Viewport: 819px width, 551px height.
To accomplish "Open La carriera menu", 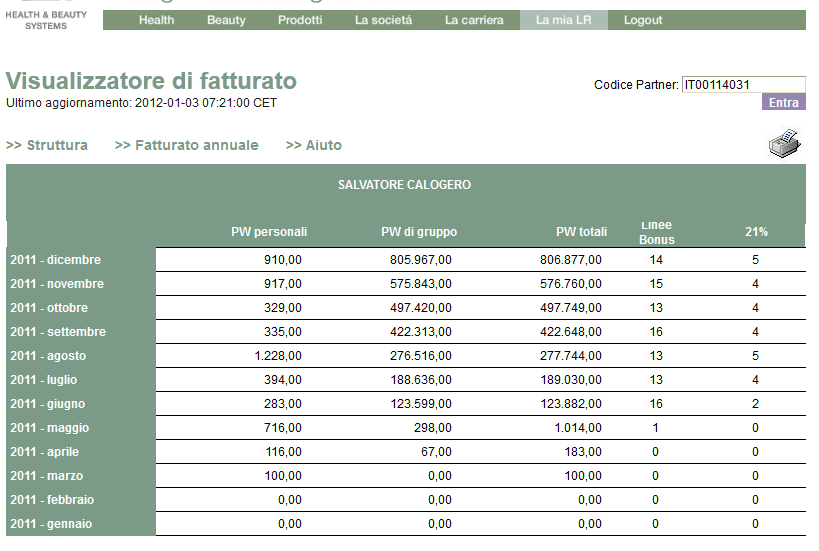I will click(474, 20).
